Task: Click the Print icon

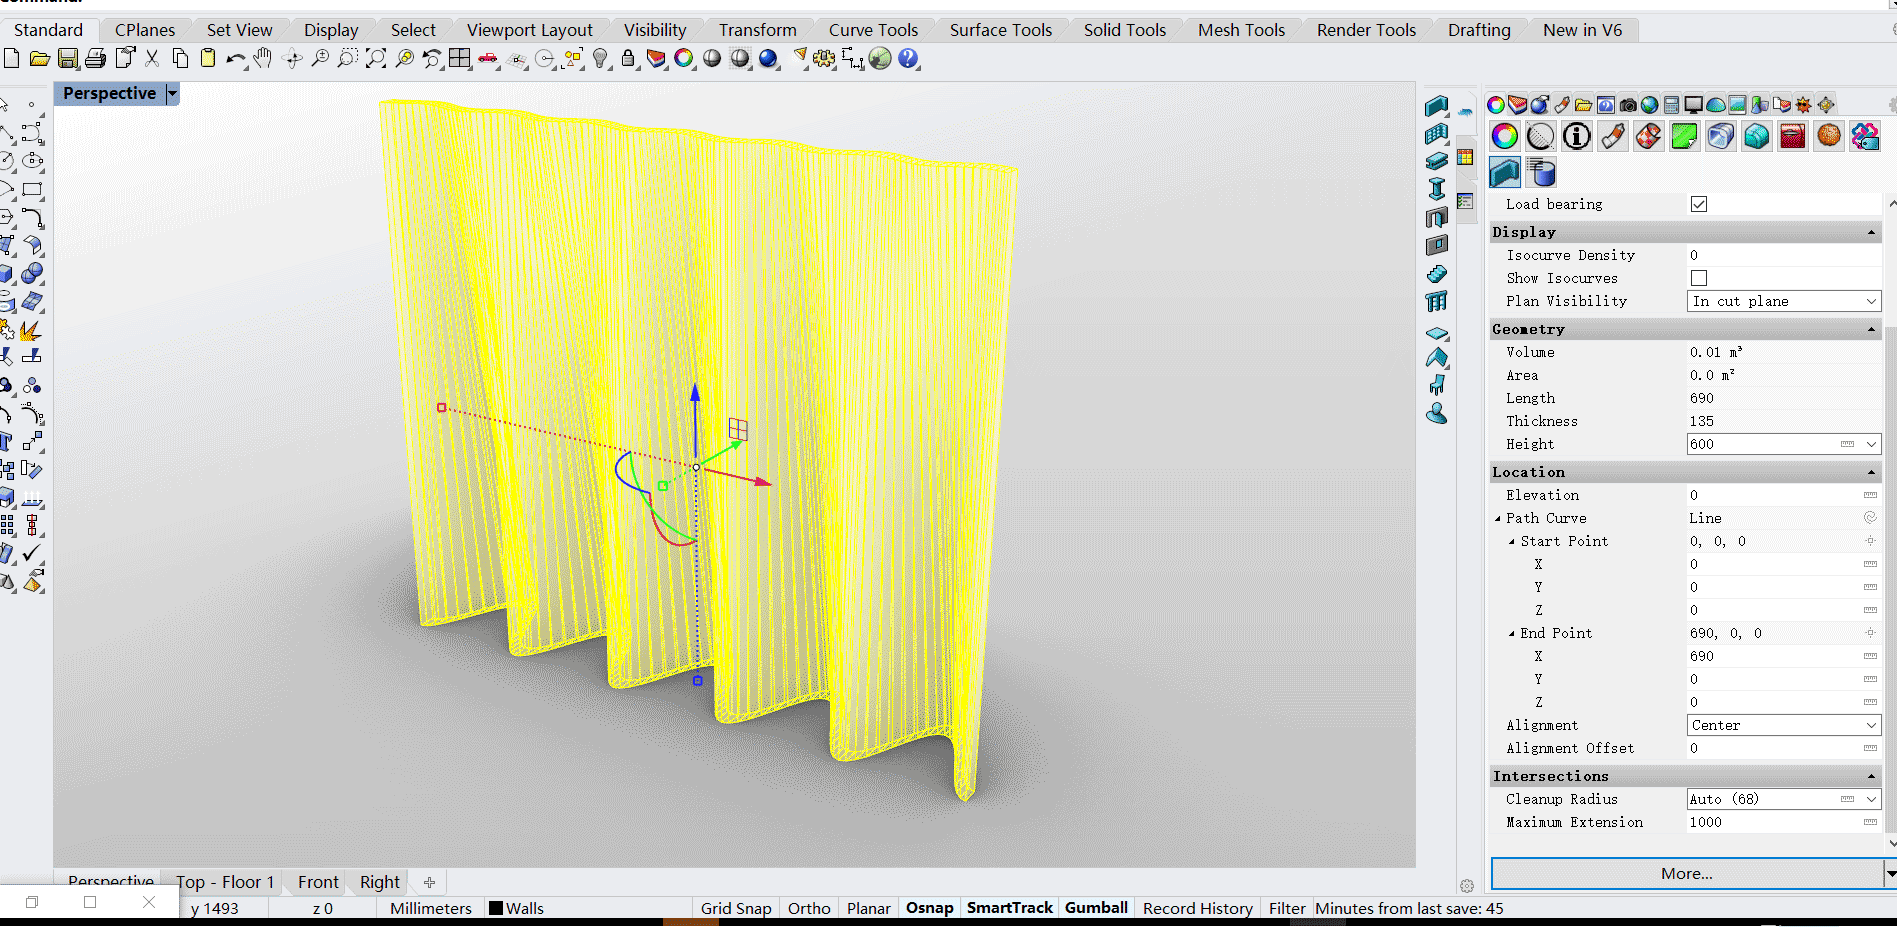Action: [x=95, y=59]
